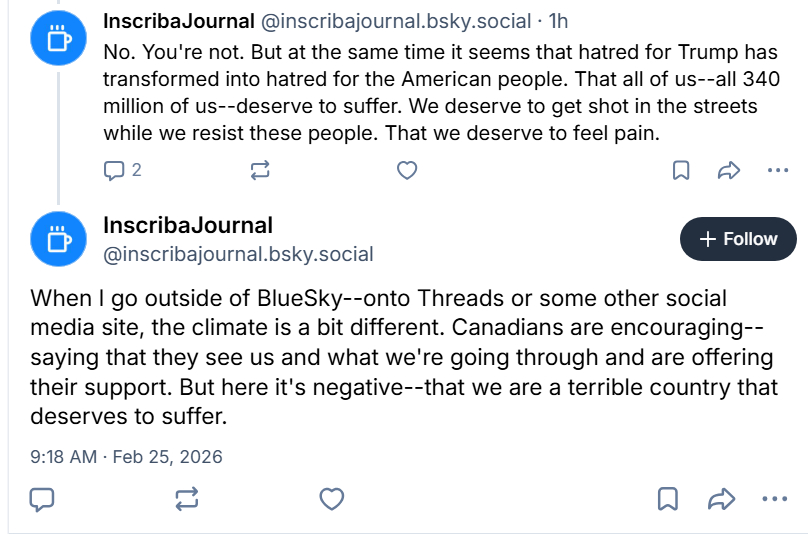Image resolution: width=808 pixels, height=534 pixels.
Task: Share the main post via arrow icon
Action: coord(722,498)
